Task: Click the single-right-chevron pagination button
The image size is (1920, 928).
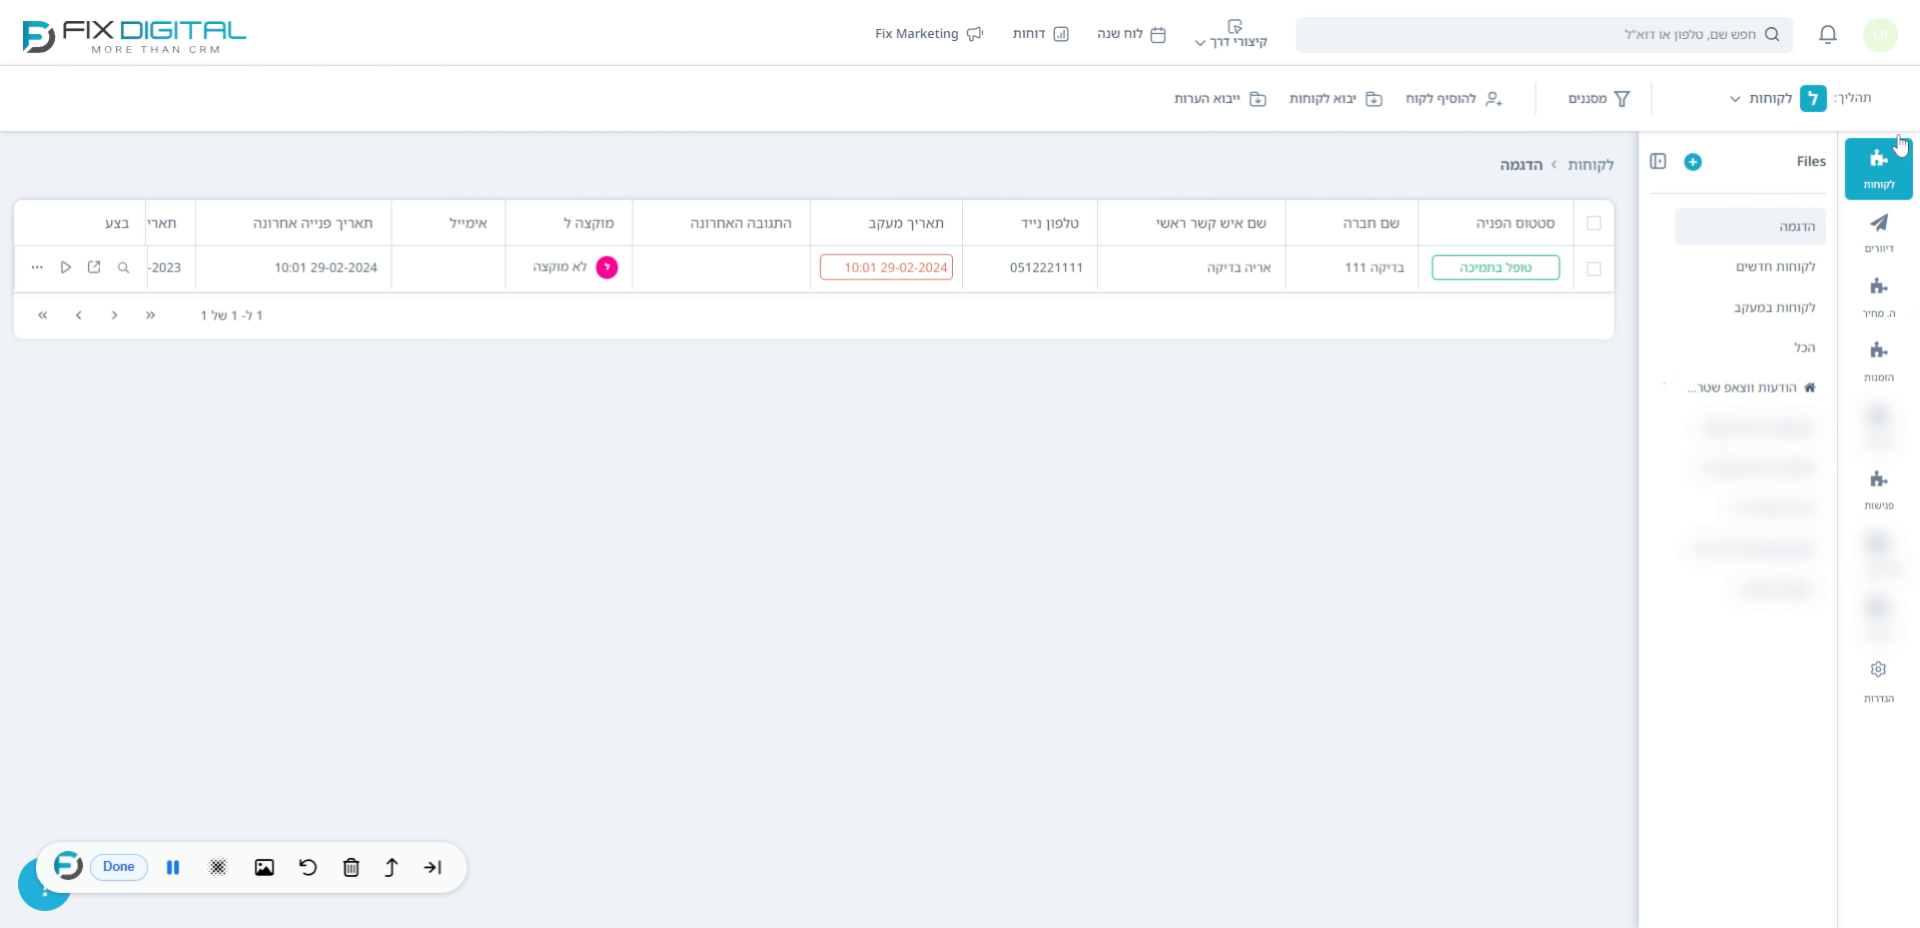Action: 115,315
